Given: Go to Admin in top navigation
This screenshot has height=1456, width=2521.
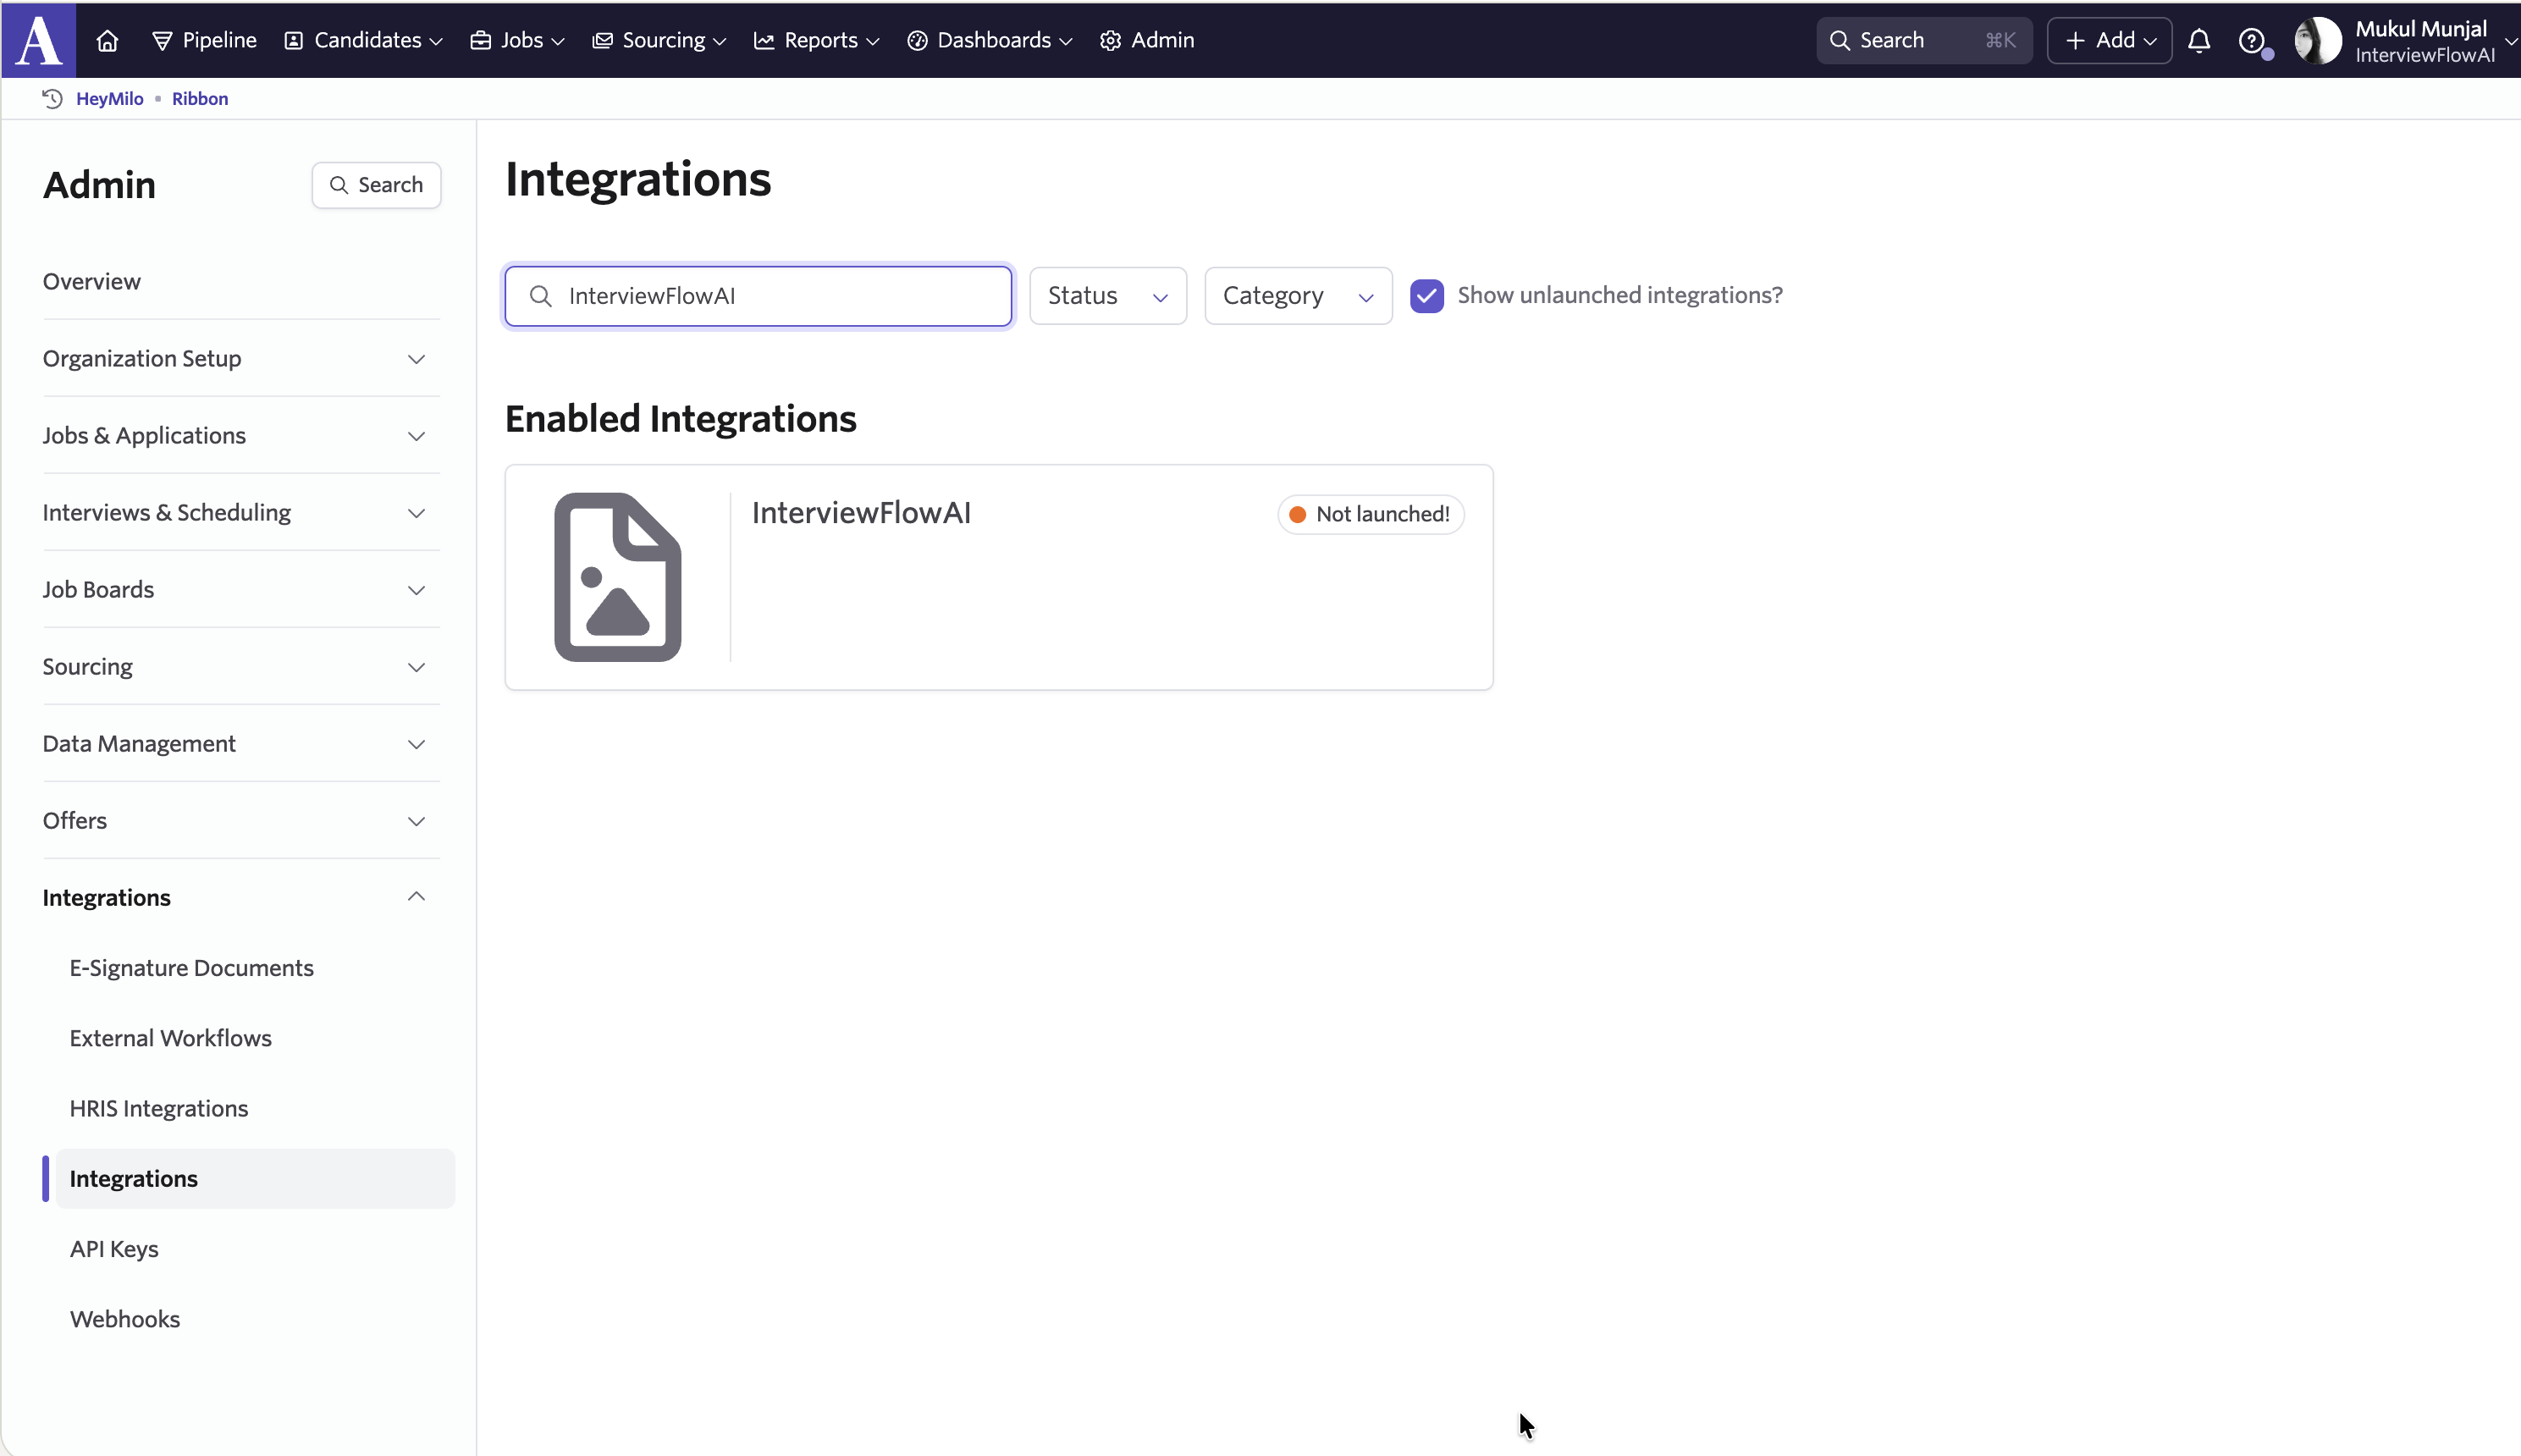Looking at the screenshot, I should [1147, 41].
